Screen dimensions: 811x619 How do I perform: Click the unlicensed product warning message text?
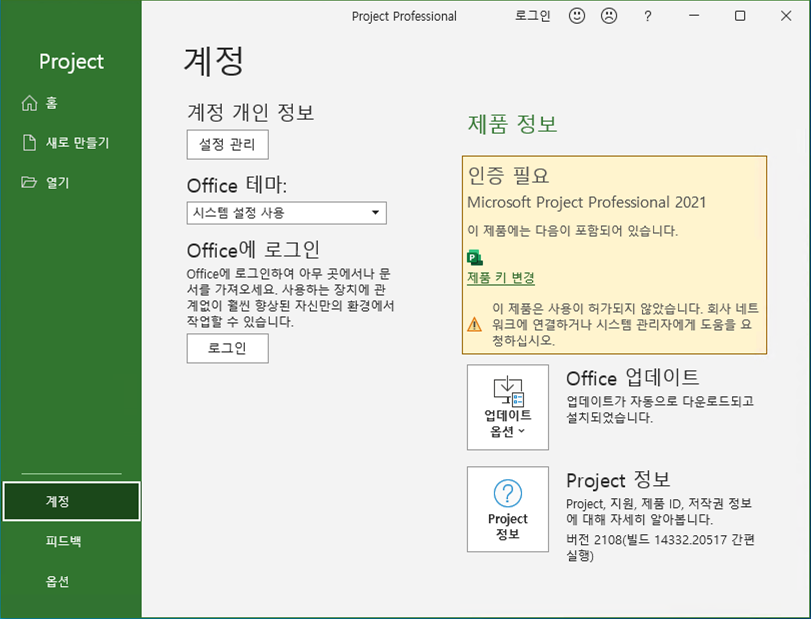[625, 324]
